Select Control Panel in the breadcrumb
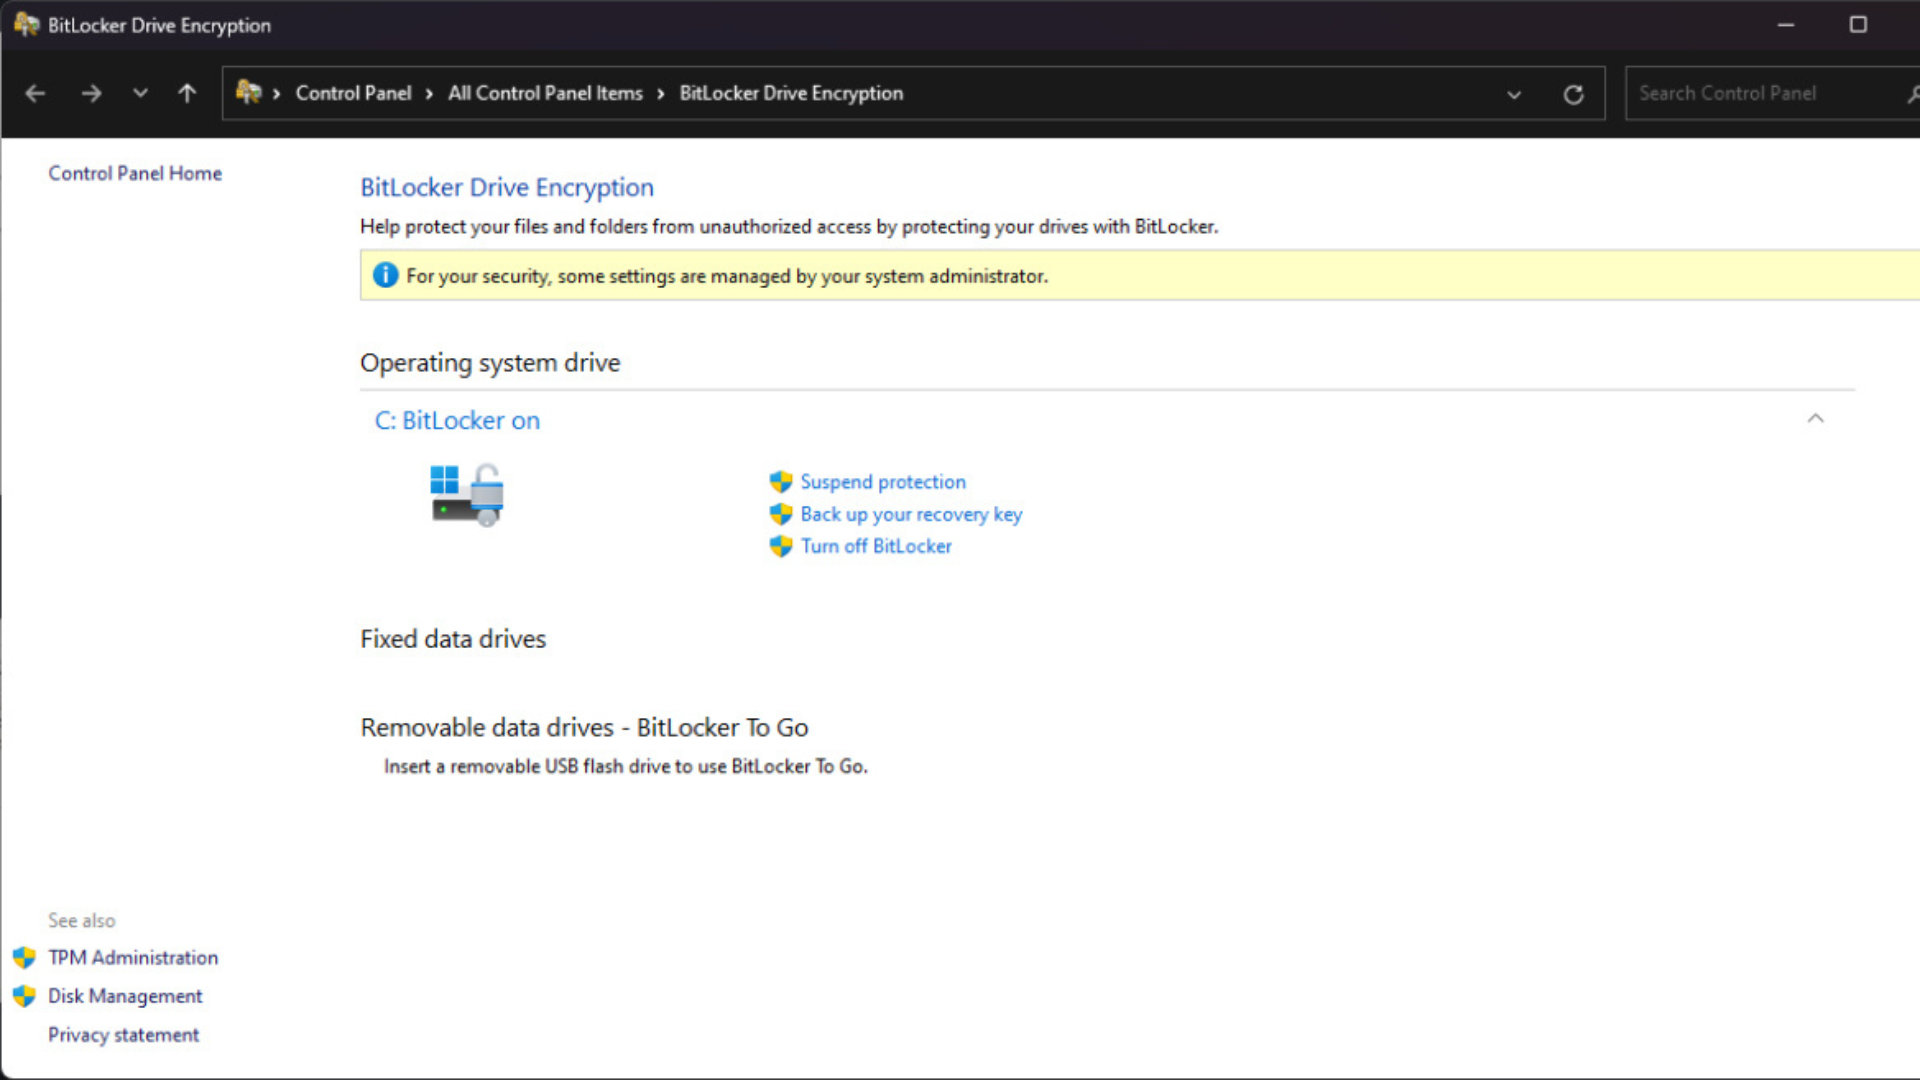 pyautogui.click(x=353, y=92)
